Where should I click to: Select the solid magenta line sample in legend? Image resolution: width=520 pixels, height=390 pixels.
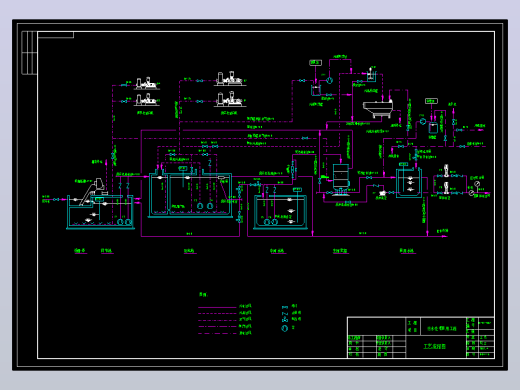[x=217, y=307]
